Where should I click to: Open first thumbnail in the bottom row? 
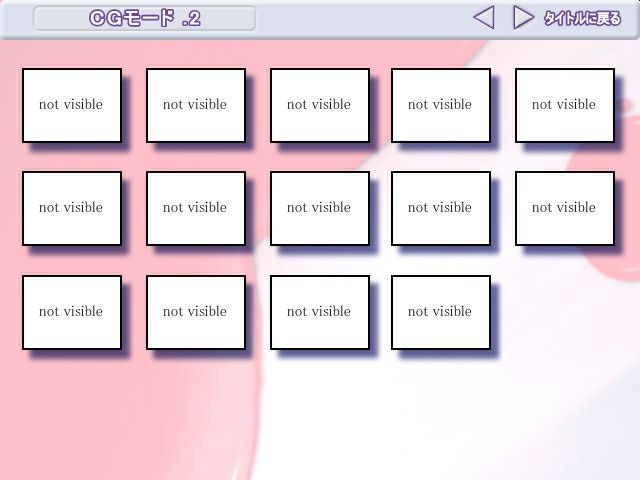click(x=72, y=312)
